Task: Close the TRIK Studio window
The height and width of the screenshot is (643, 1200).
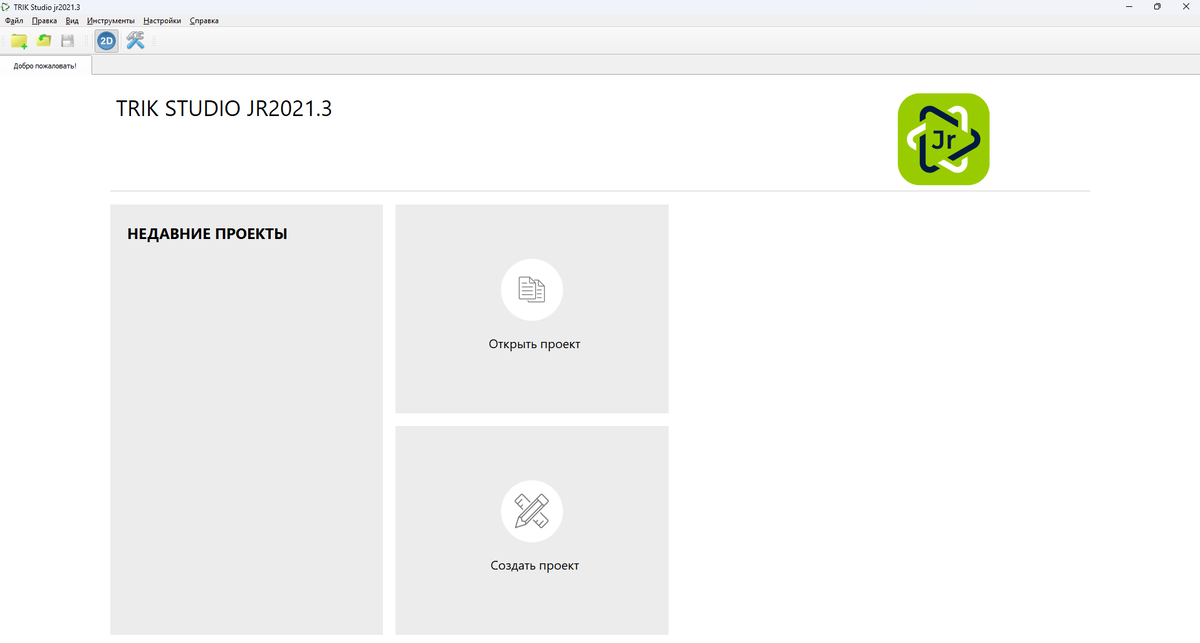Action: (x=1185, y=7)
